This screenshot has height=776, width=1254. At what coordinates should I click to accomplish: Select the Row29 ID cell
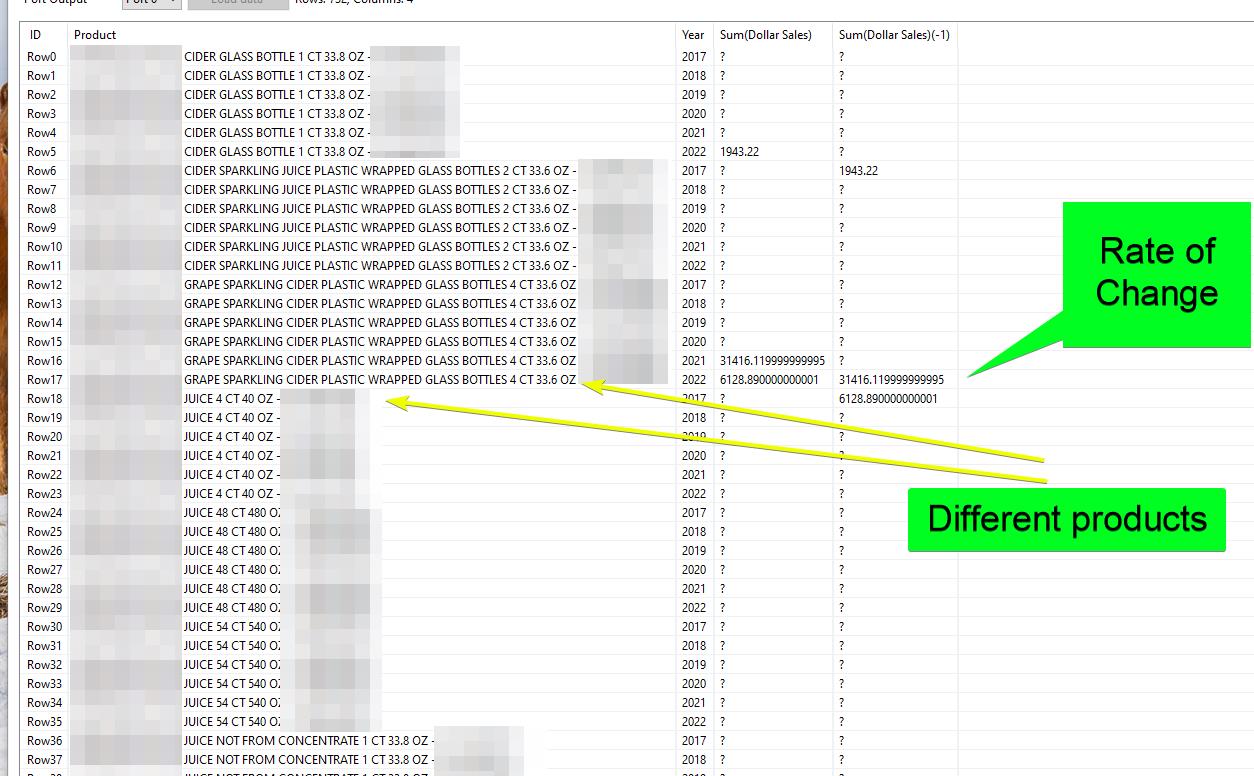44,608
